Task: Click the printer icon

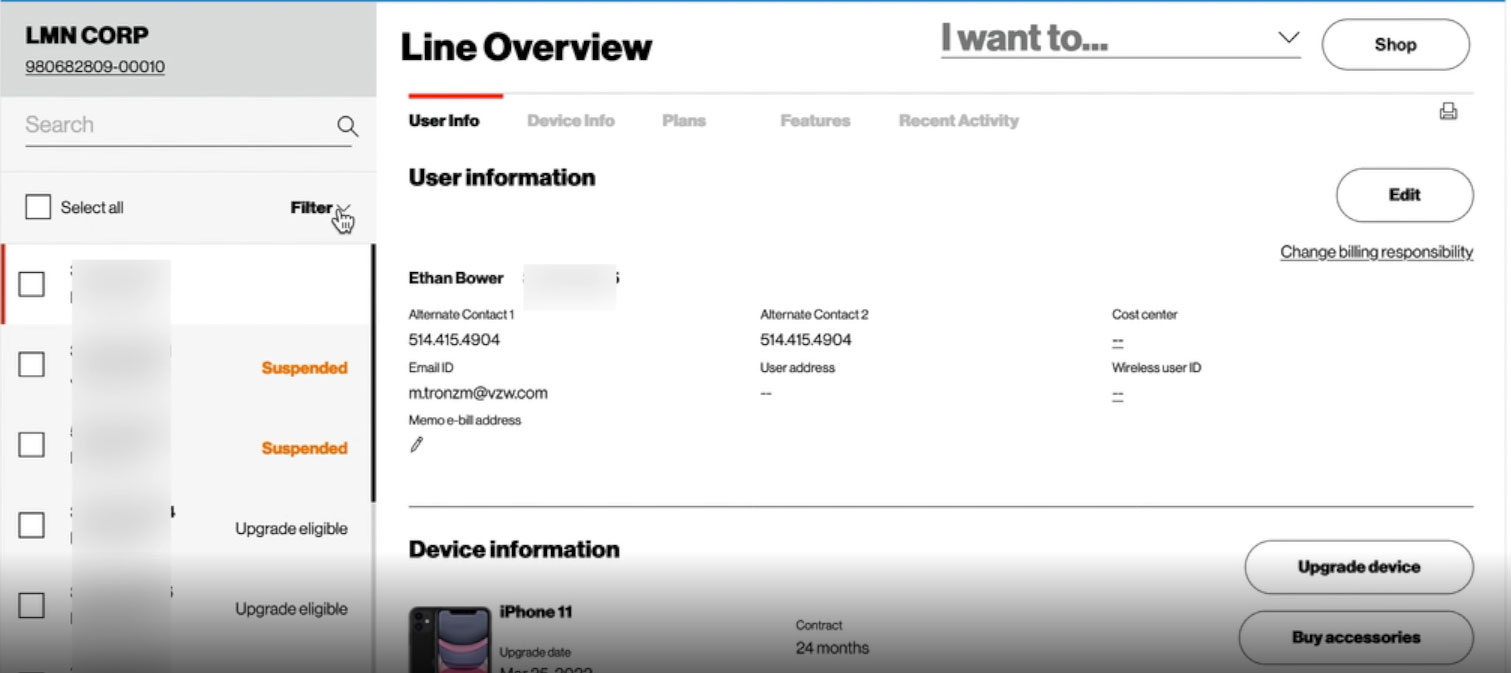Action: pyautogui.click(x=1447, y=112)
